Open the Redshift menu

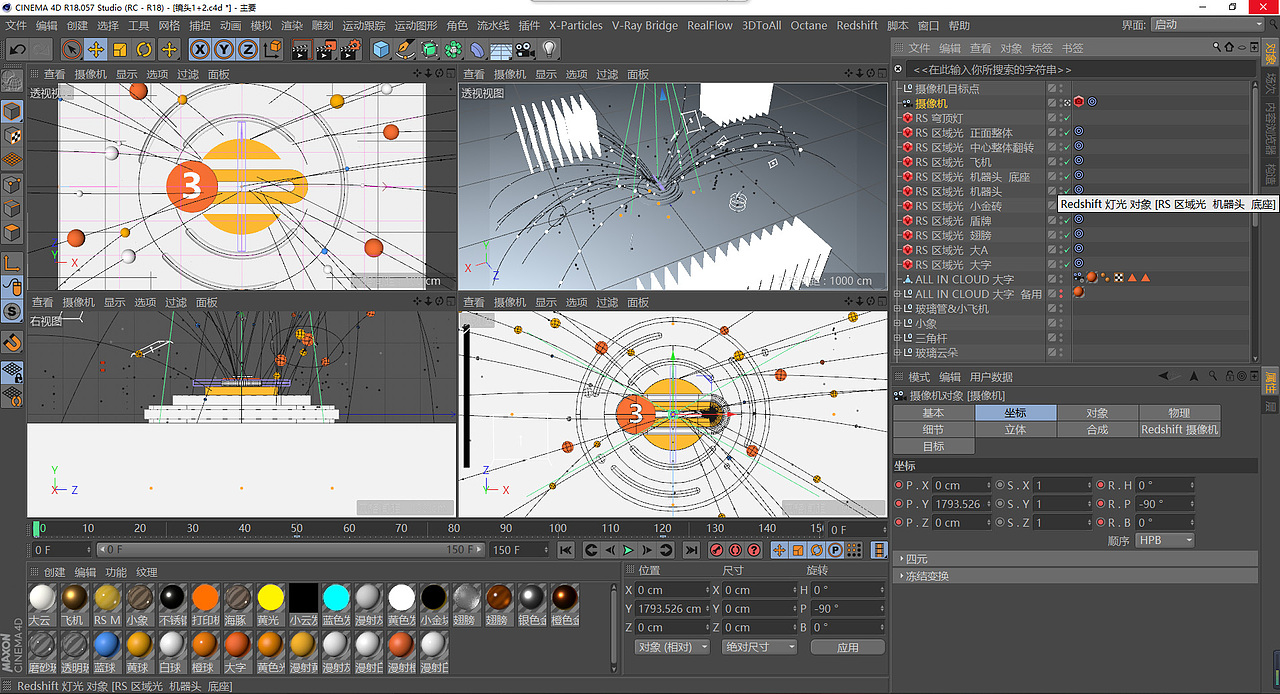coord(857,25)
